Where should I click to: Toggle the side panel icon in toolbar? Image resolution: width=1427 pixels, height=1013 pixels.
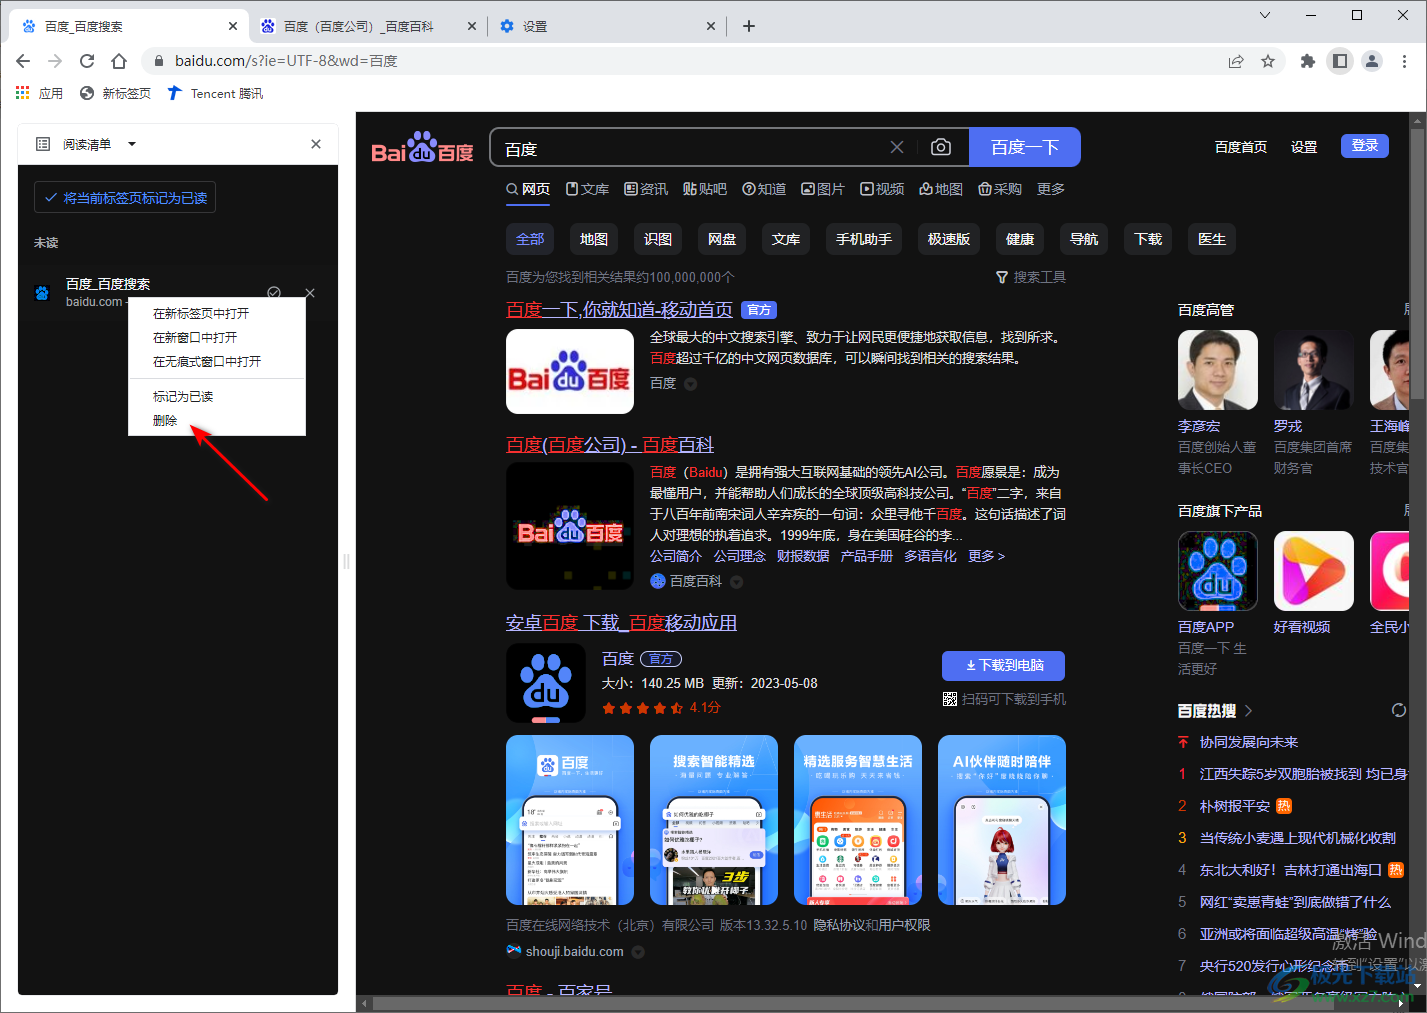1340,61
